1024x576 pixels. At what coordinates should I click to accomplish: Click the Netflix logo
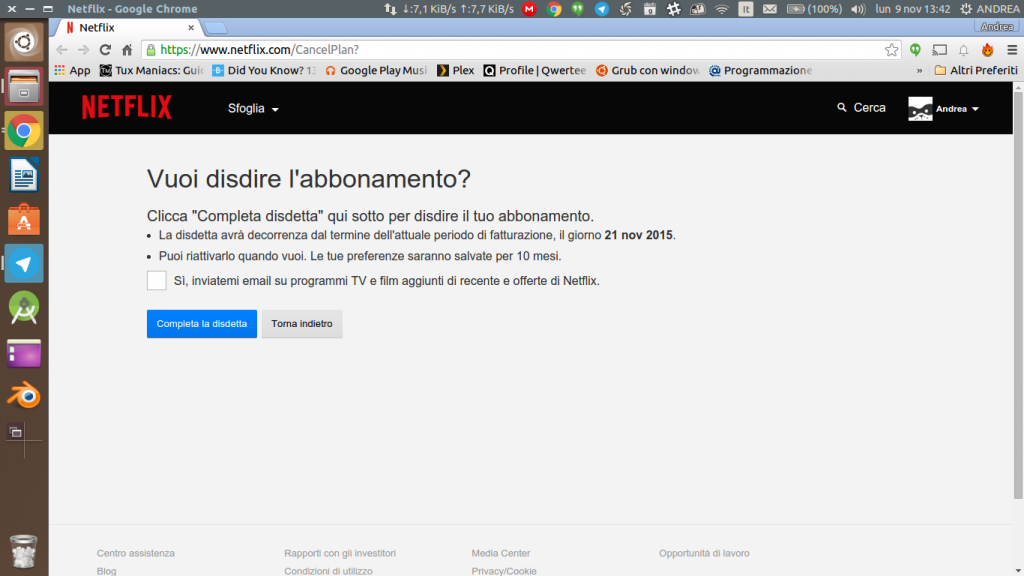[x=127, y=108]
